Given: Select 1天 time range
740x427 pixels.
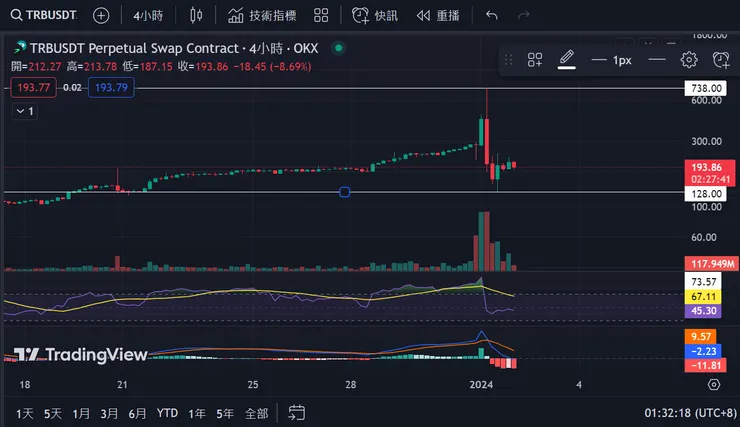Looking at the screenshot, I should click(25, 414).
